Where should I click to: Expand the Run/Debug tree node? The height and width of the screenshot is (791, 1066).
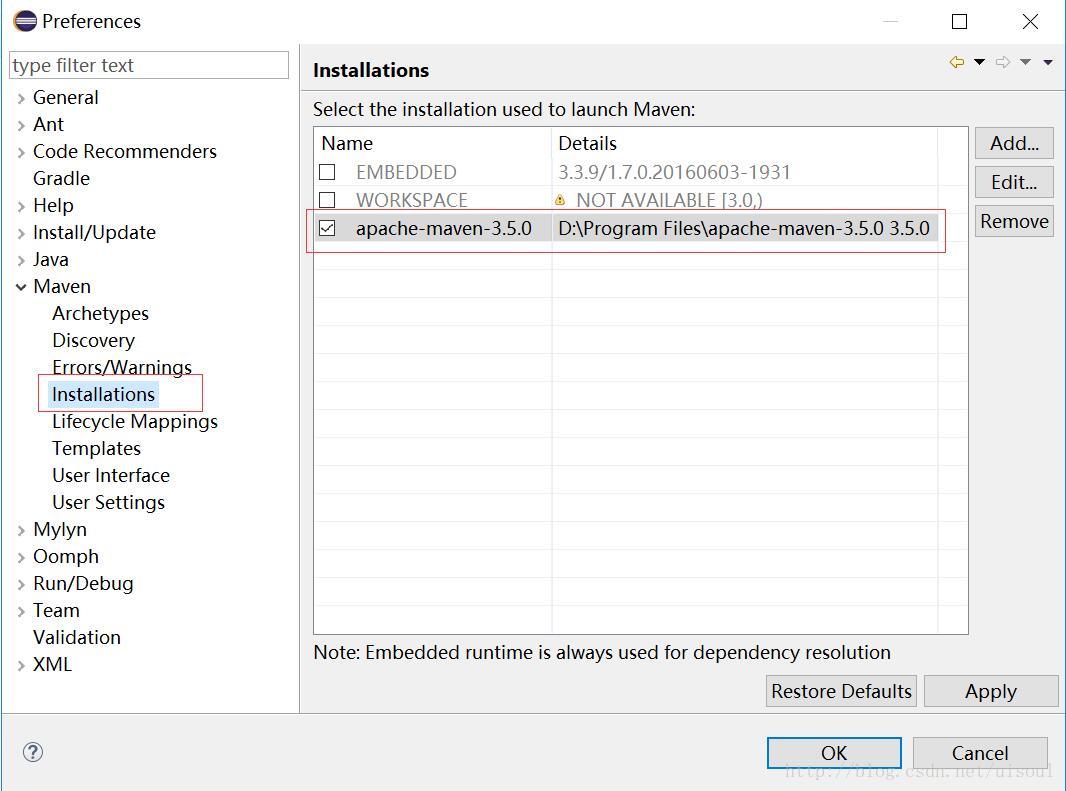(21, 584)
